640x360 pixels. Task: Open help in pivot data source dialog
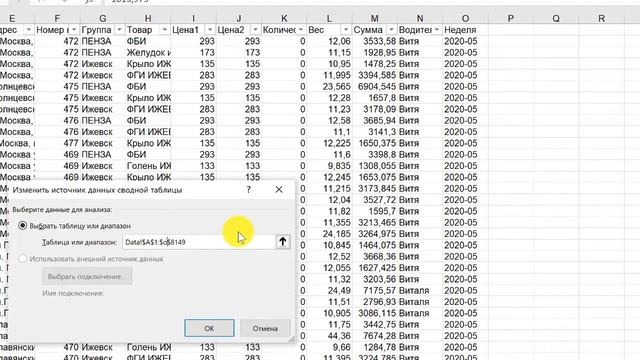pos(249,190)
